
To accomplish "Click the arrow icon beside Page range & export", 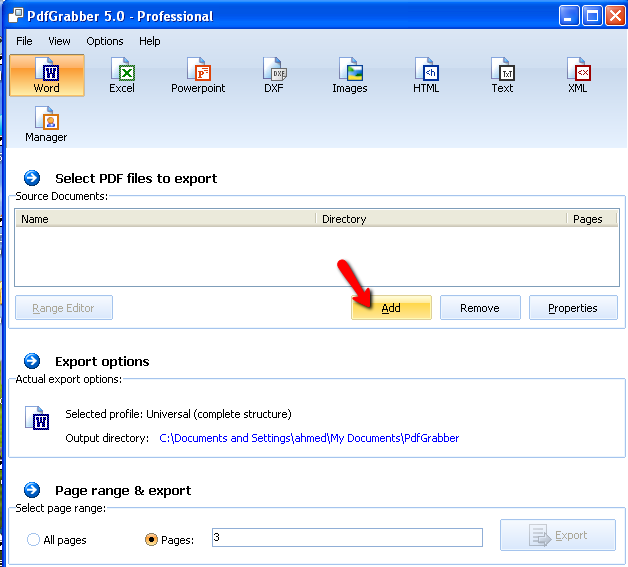I will point(32,490).
